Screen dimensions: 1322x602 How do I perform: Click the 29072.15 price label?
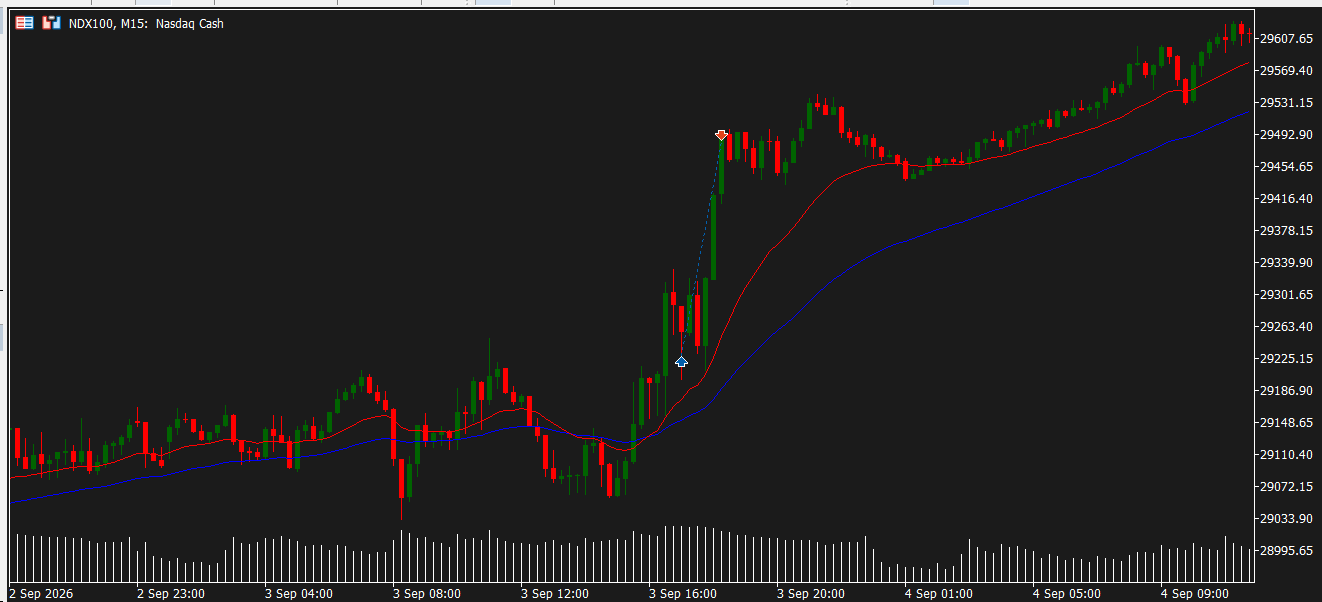point(1287,487)
